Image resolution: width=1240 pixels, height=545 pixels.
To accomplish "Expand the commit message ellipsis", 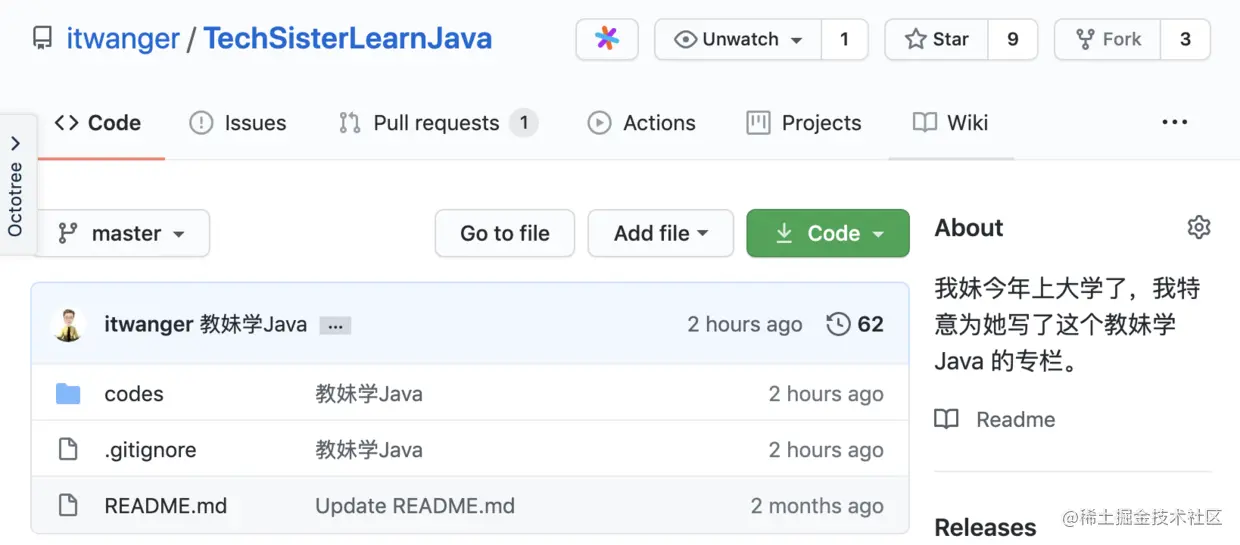I will coord(335,325).
